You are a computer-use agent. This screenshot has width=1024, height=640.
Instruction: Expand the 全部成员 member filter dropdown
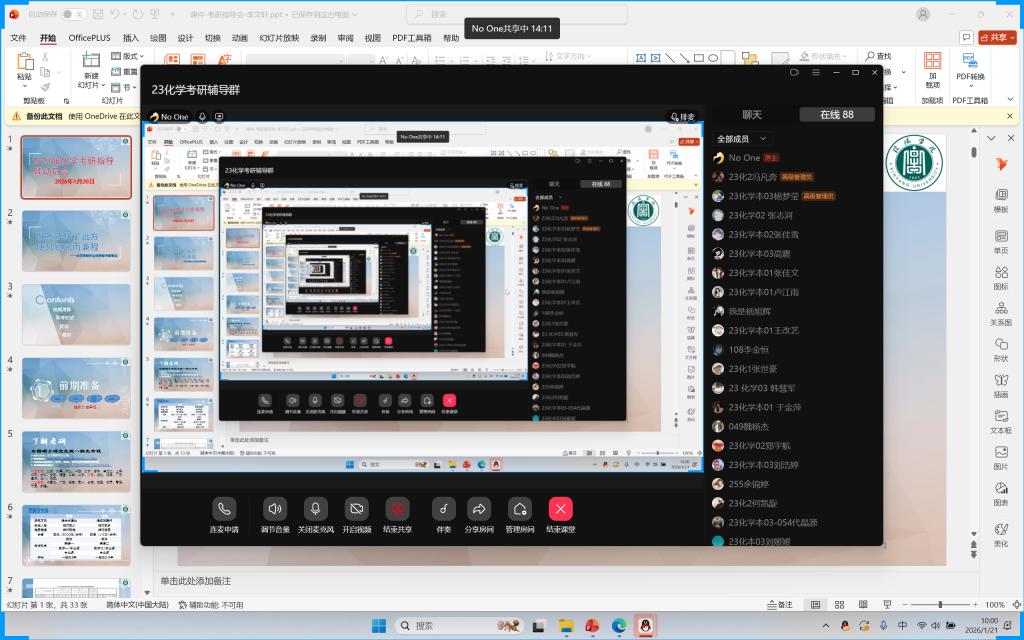click(743, 139)
